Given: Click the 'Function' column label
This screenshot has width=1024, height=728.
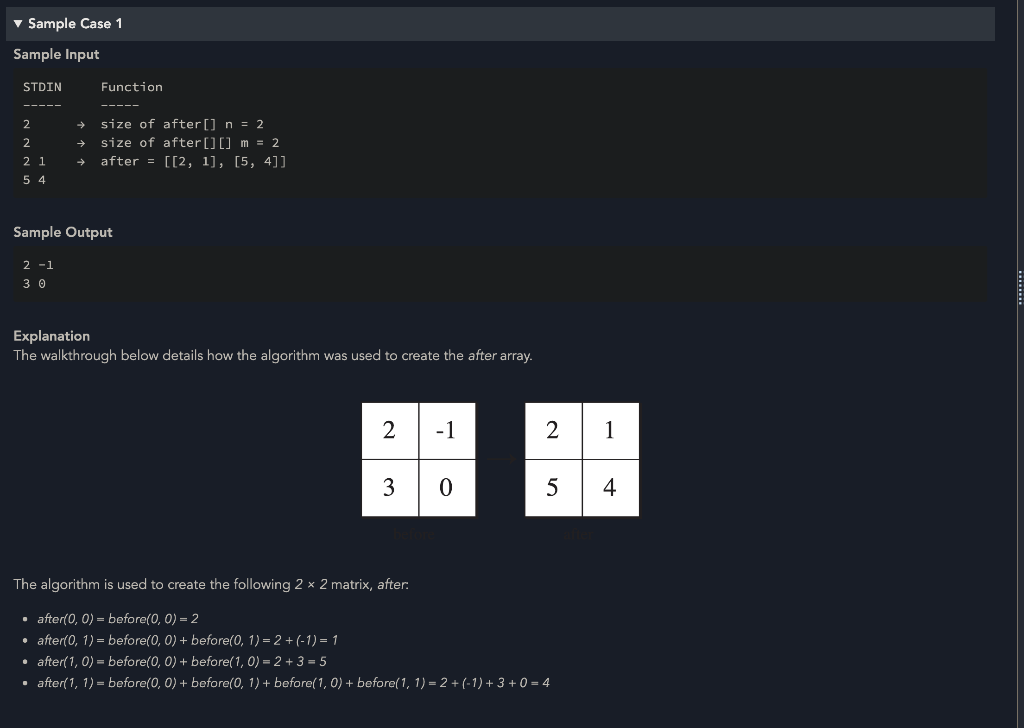Looking at the screenshot, I should 131,87.
